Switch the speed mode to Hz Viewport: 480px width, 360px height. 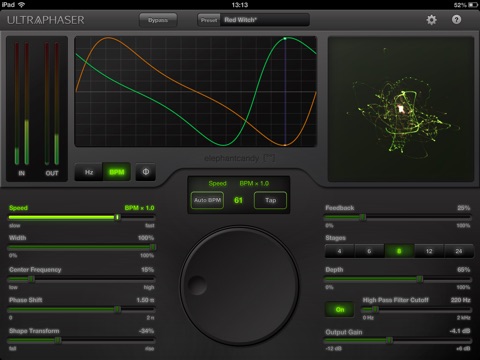tap(89, 172)
